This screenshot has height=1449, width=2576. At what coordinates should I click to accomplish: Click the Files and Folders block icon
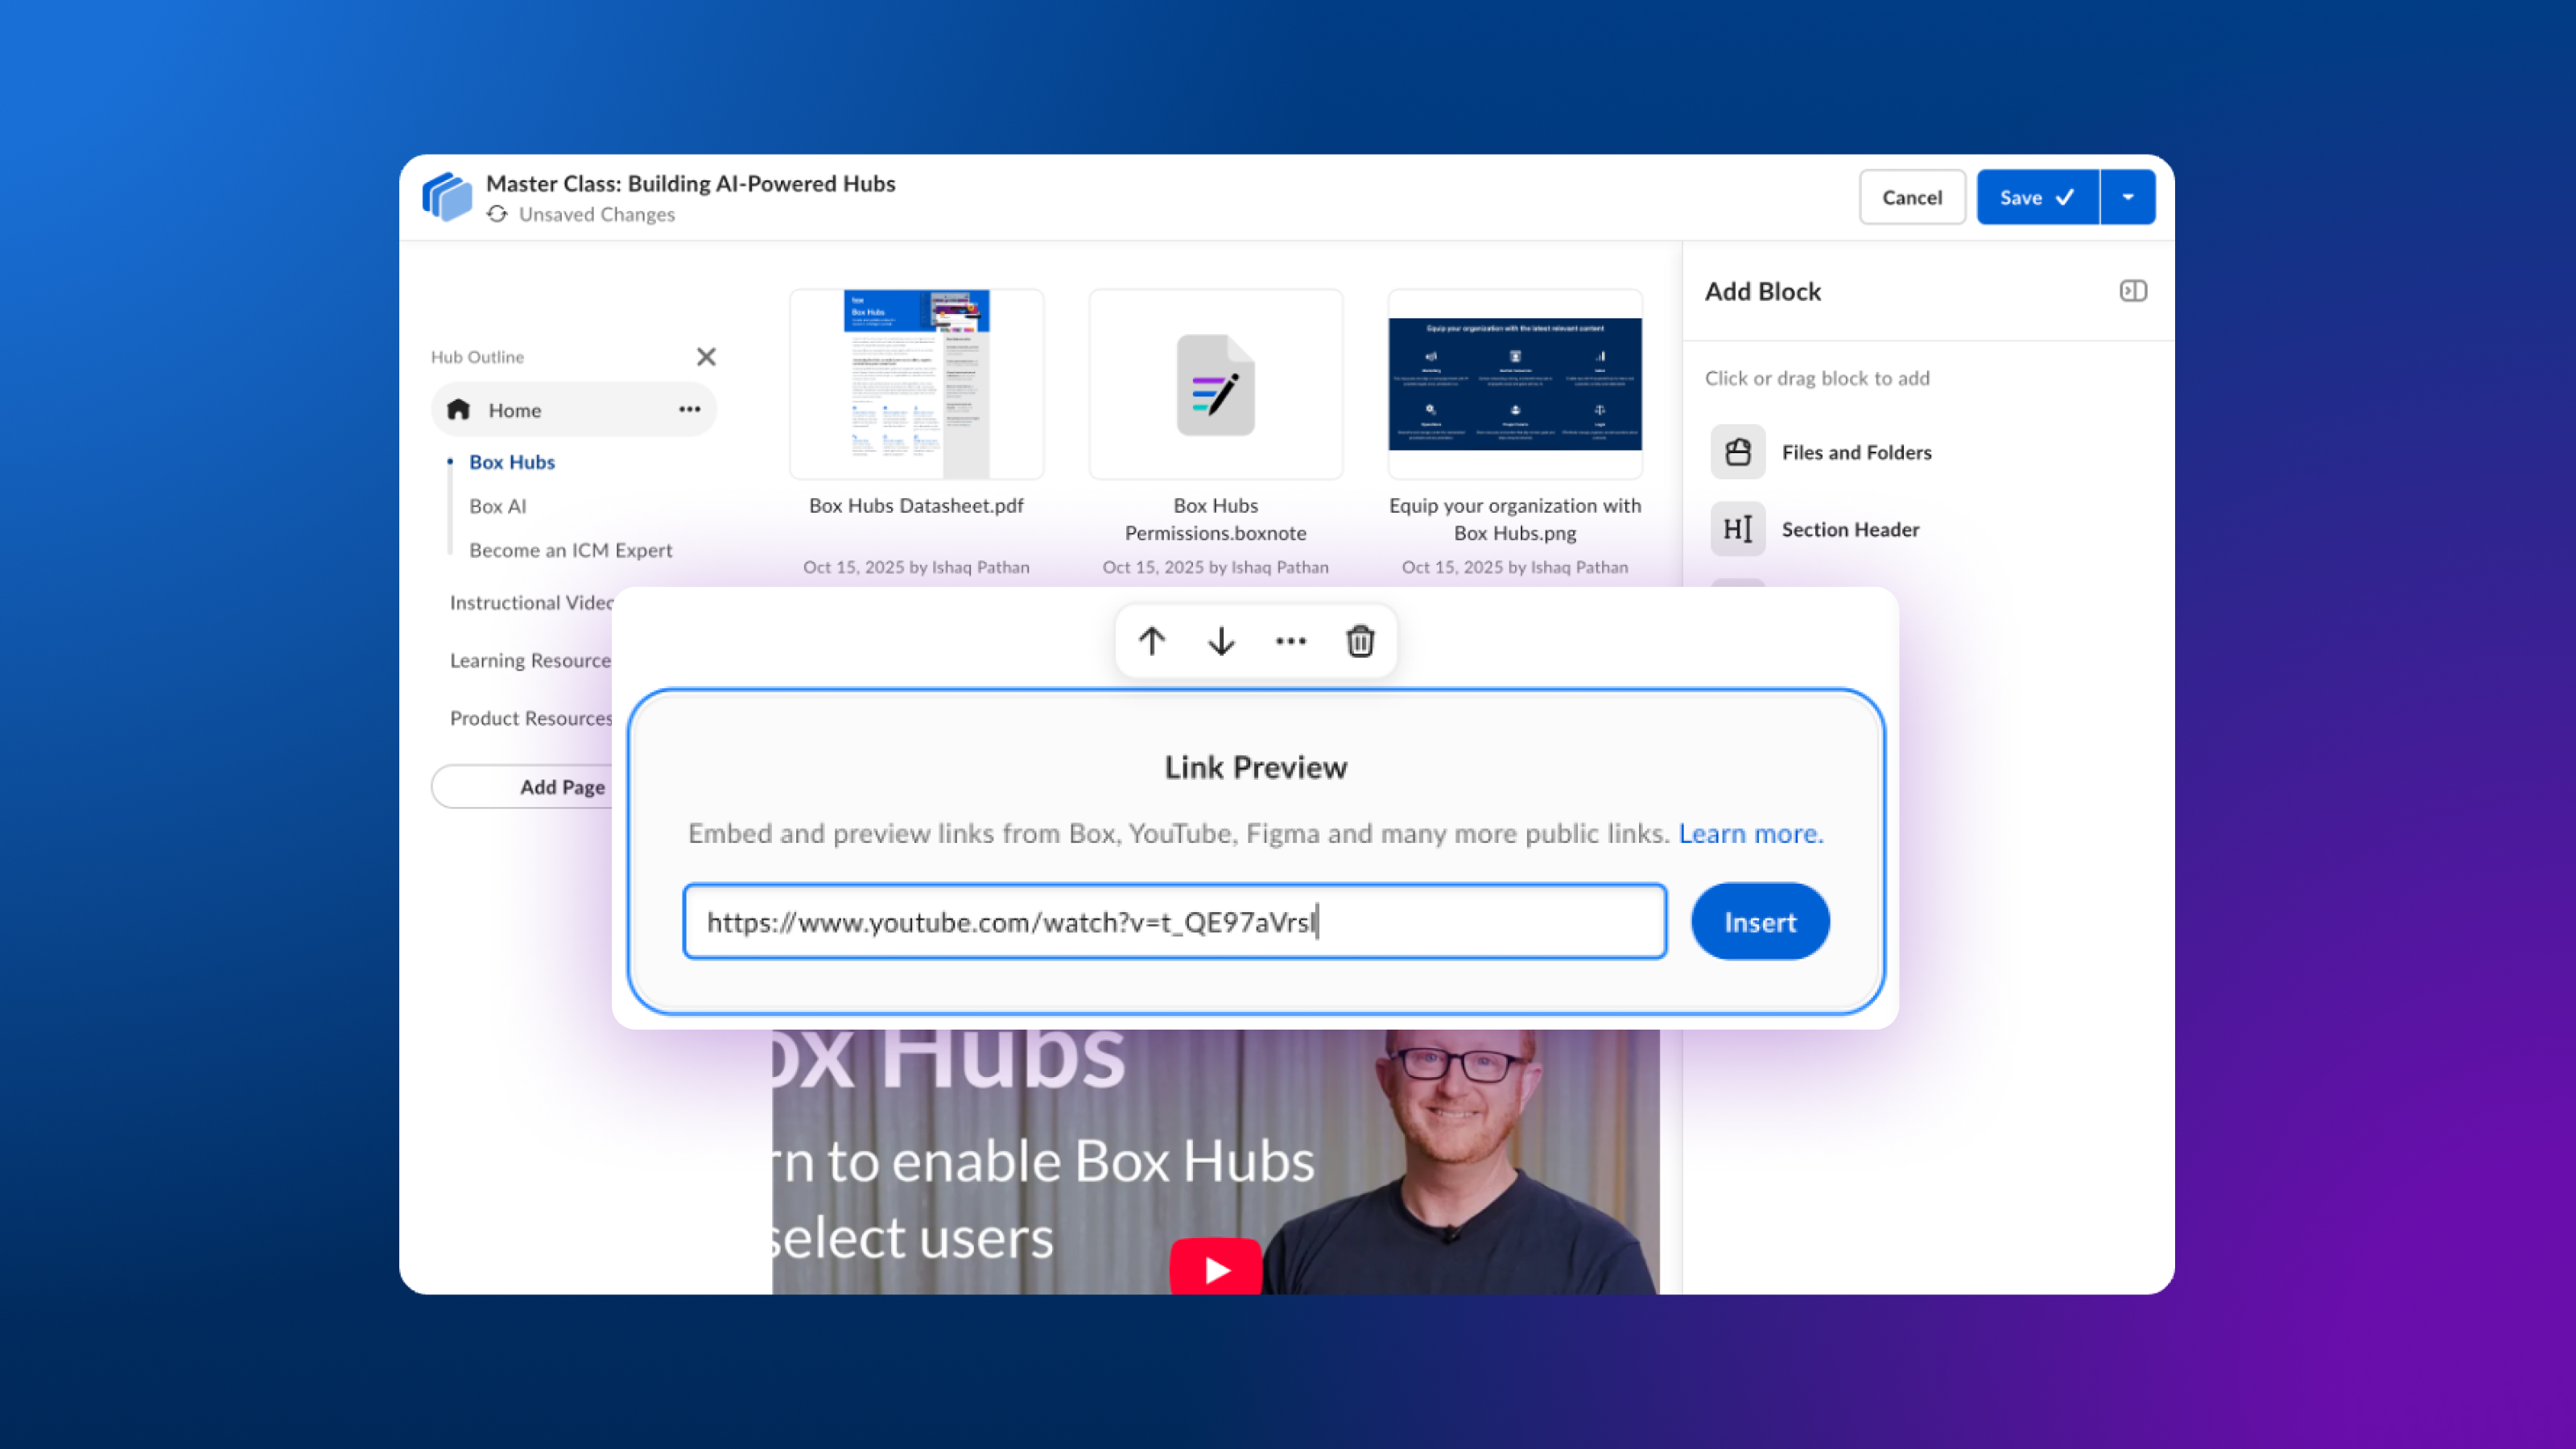(1737, 452)
